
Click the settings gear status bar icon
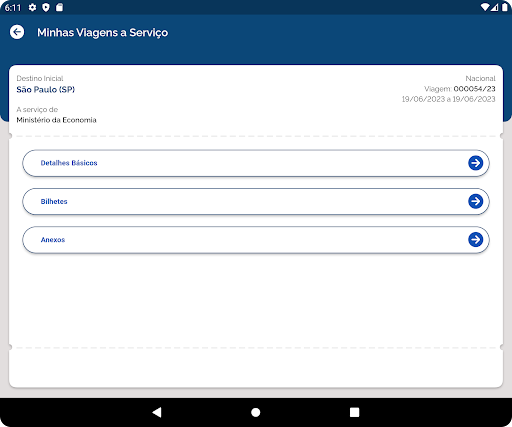tap(32, 7)
